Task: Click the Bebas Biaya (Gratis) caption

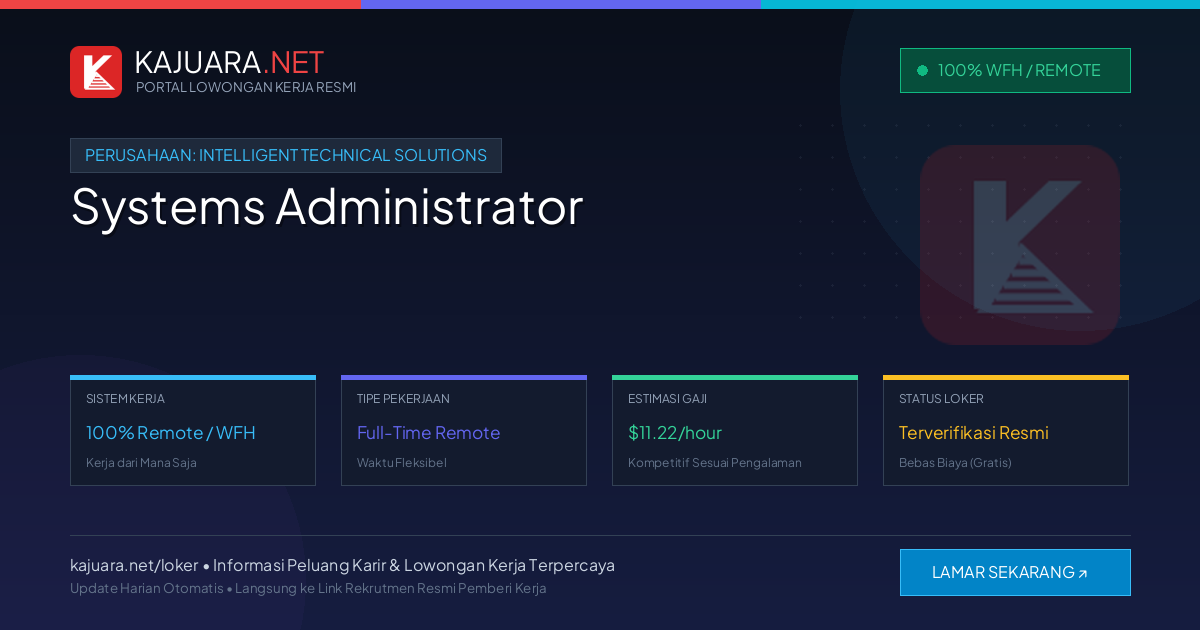Action: [955, 463]
